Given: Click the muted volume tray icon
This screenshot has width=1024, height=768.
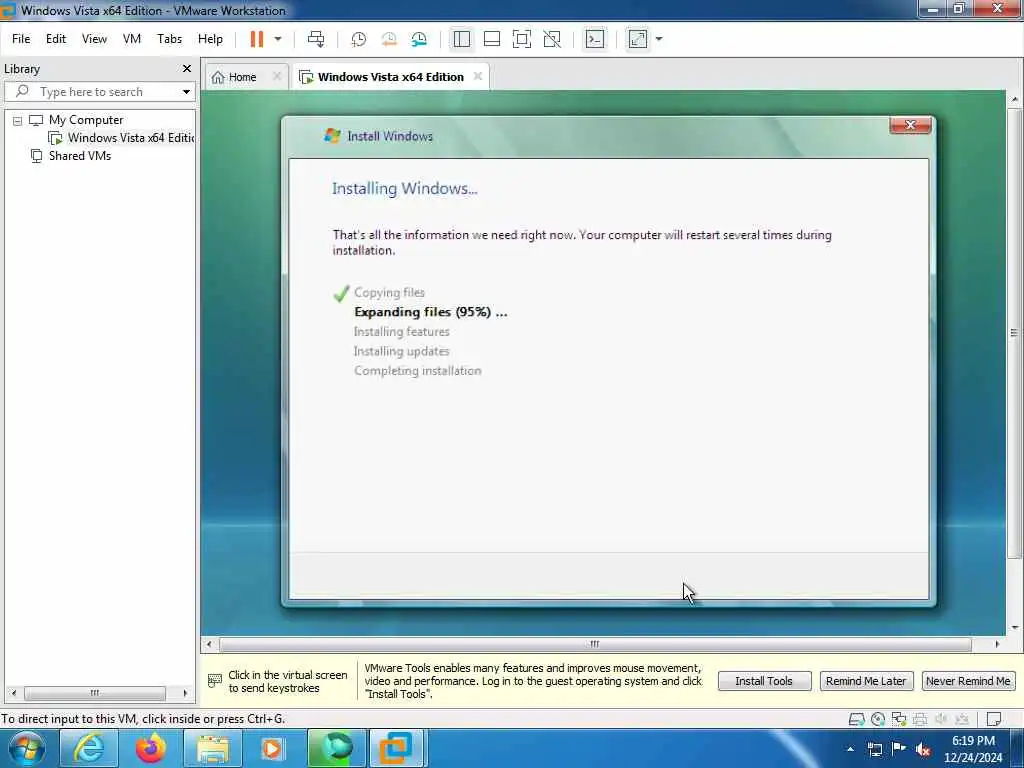Looking at the screenshot, I should click(x=923, y=749).
